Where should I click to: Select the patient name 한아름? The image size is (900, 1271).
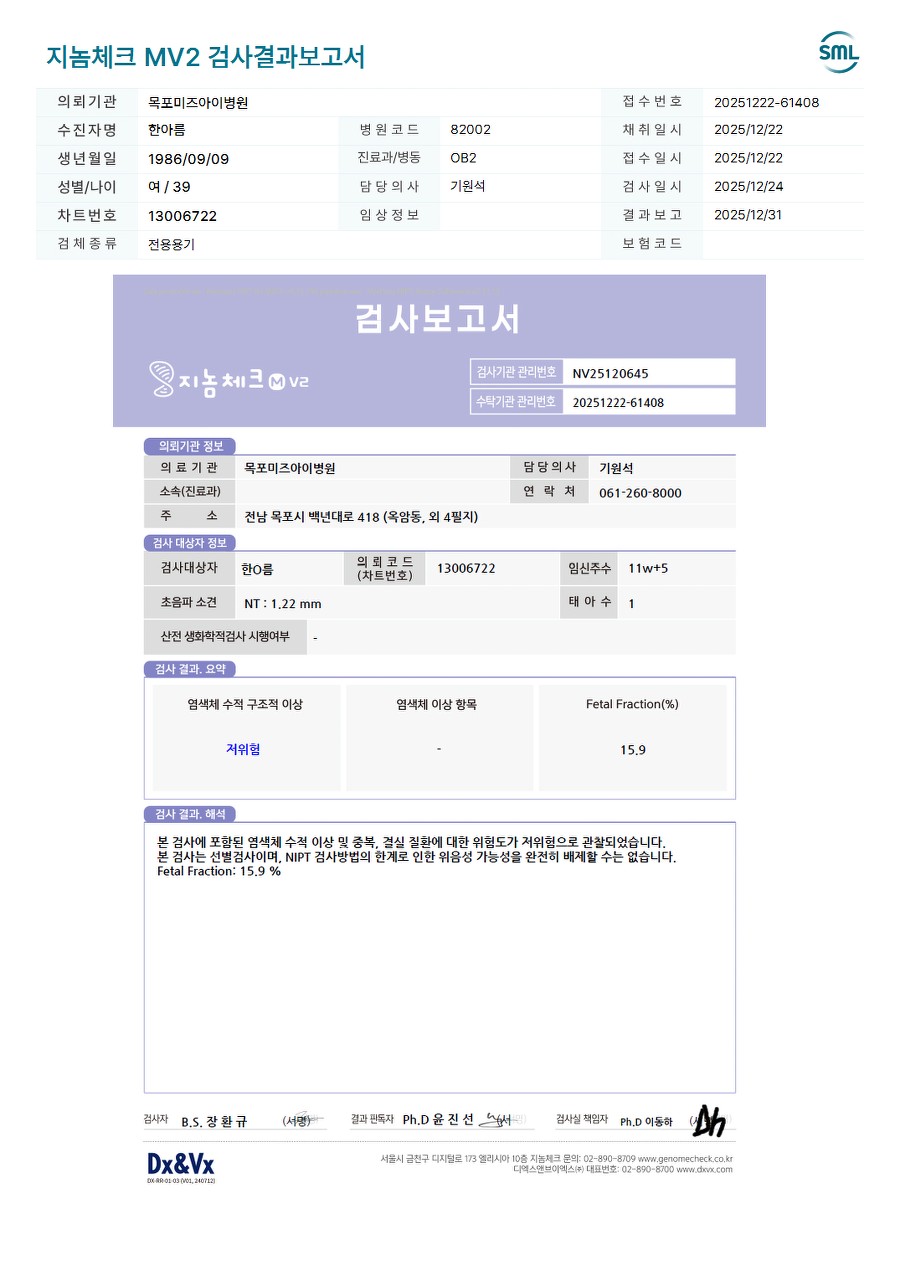(x=166, y=130)
